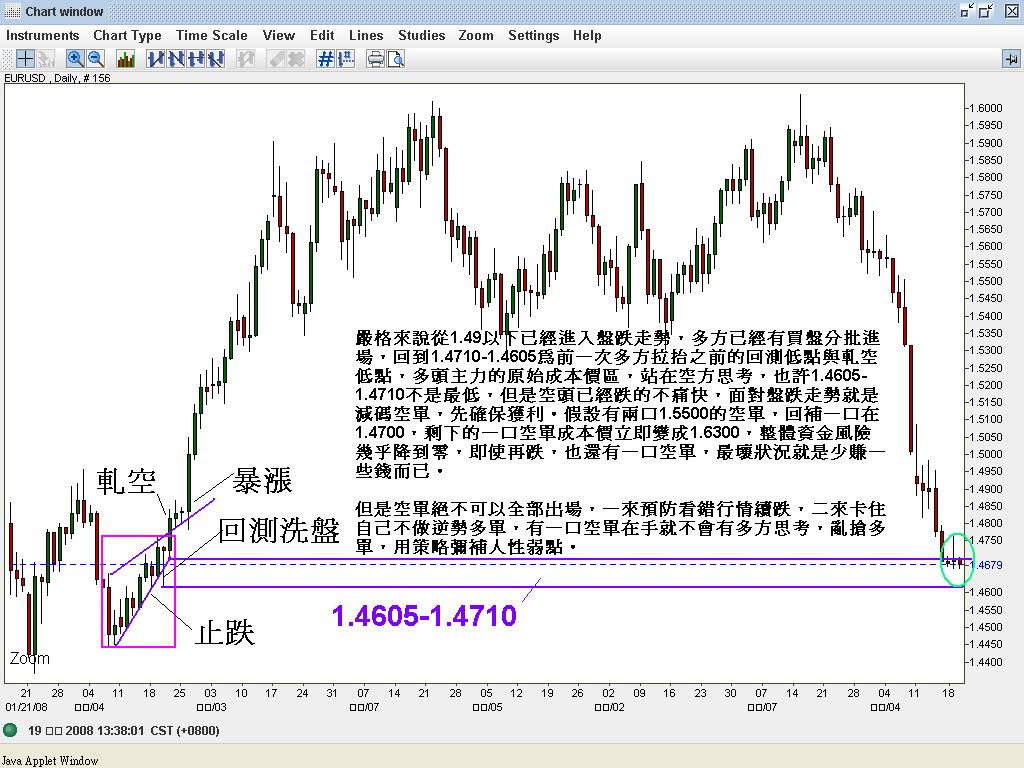Click the EURUSD, Daily chart label

point(57,78)
